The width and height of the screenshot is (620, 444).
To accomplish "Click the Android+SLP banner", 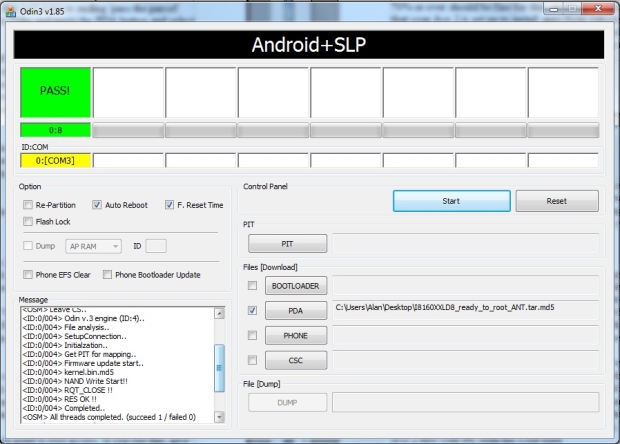I will [309, 45].
